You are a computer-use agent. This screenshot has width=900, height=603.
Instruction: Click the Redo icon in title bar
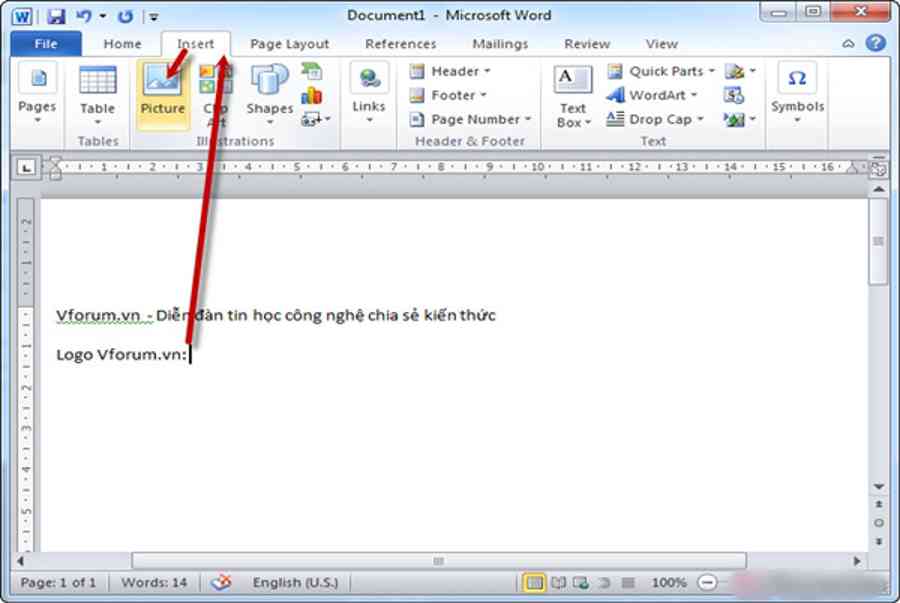coord(125,16)
